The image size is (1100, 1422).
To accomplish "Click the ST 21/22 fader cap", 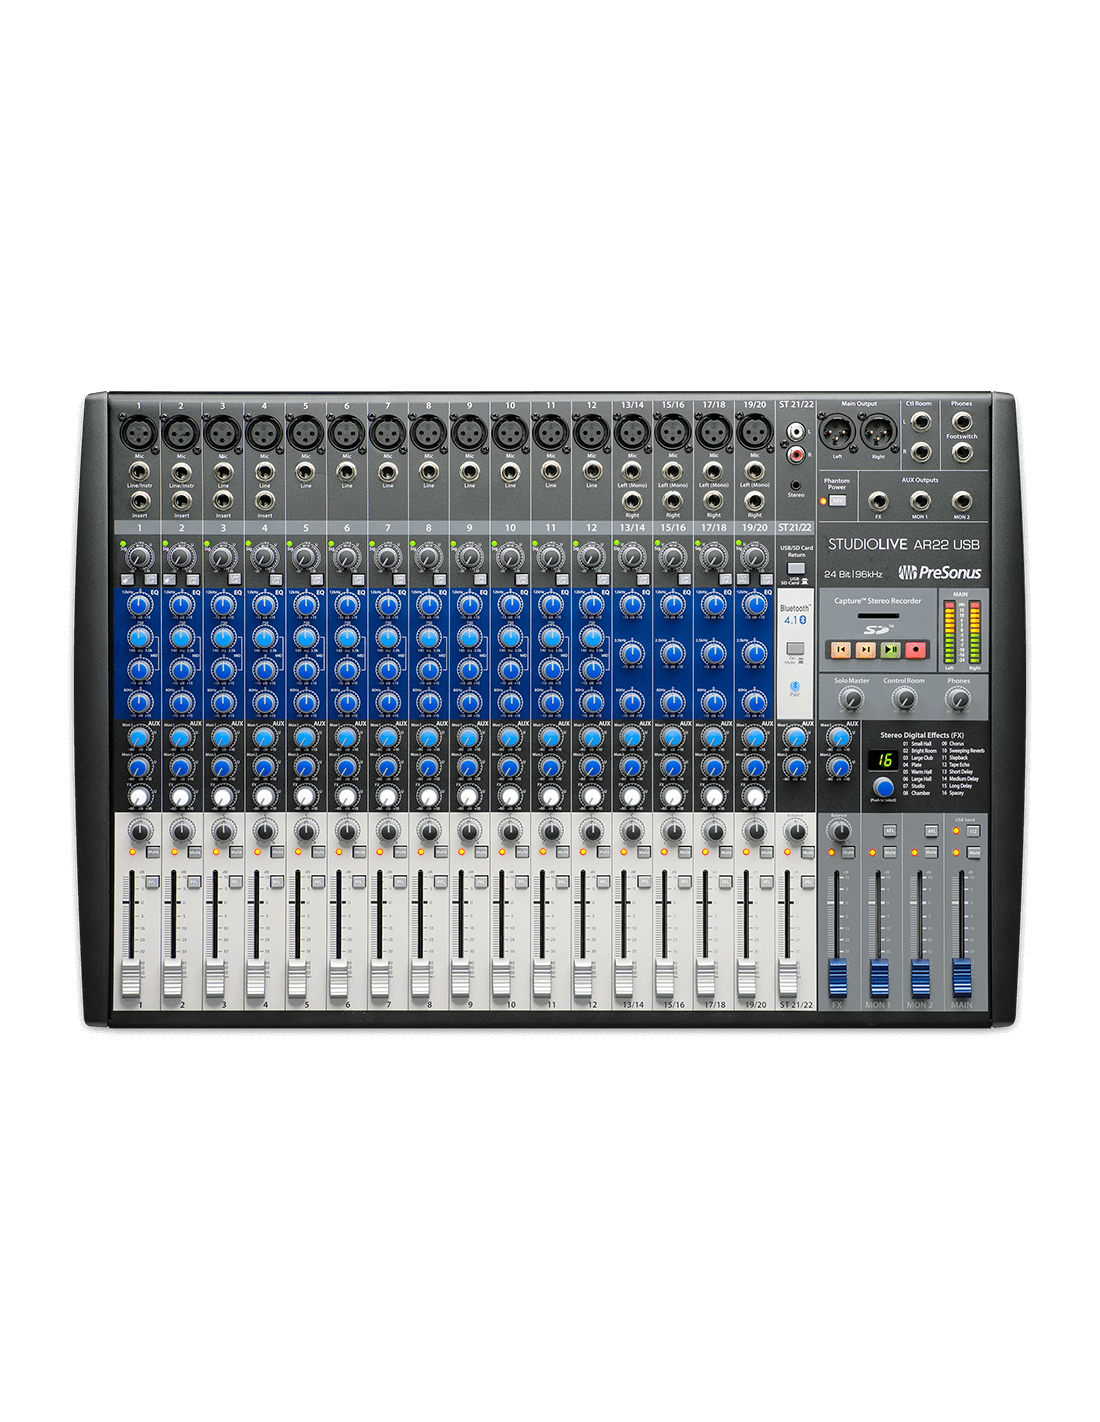I will [788, 976].
